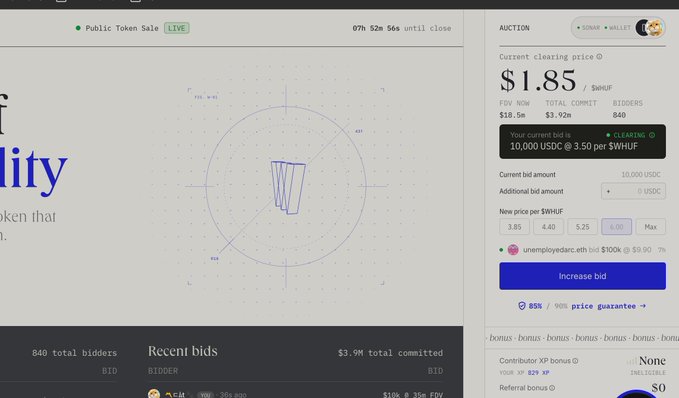Click the shield icon beside 85%
679x398 pixels.
tap(522, 306)
